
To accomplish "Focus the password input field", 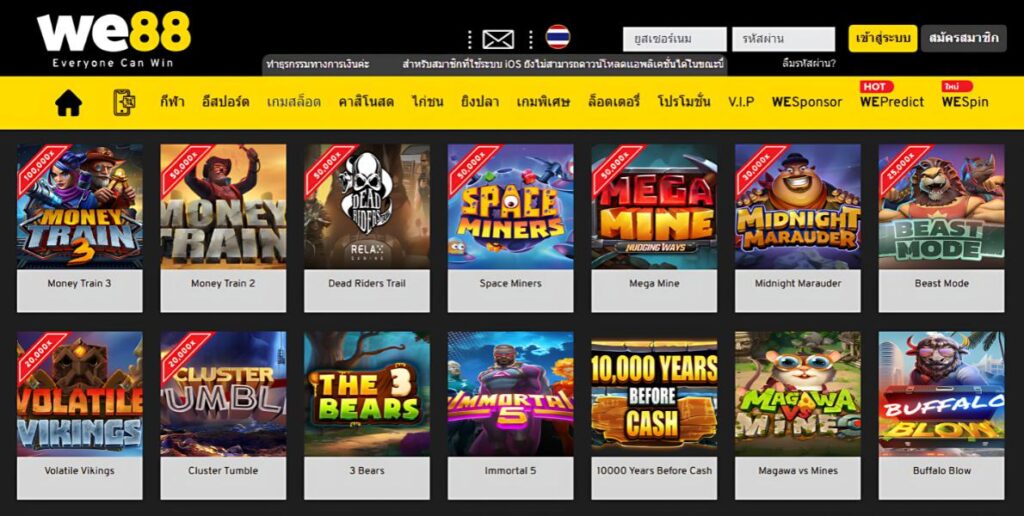I will click(x=784, y=39).
